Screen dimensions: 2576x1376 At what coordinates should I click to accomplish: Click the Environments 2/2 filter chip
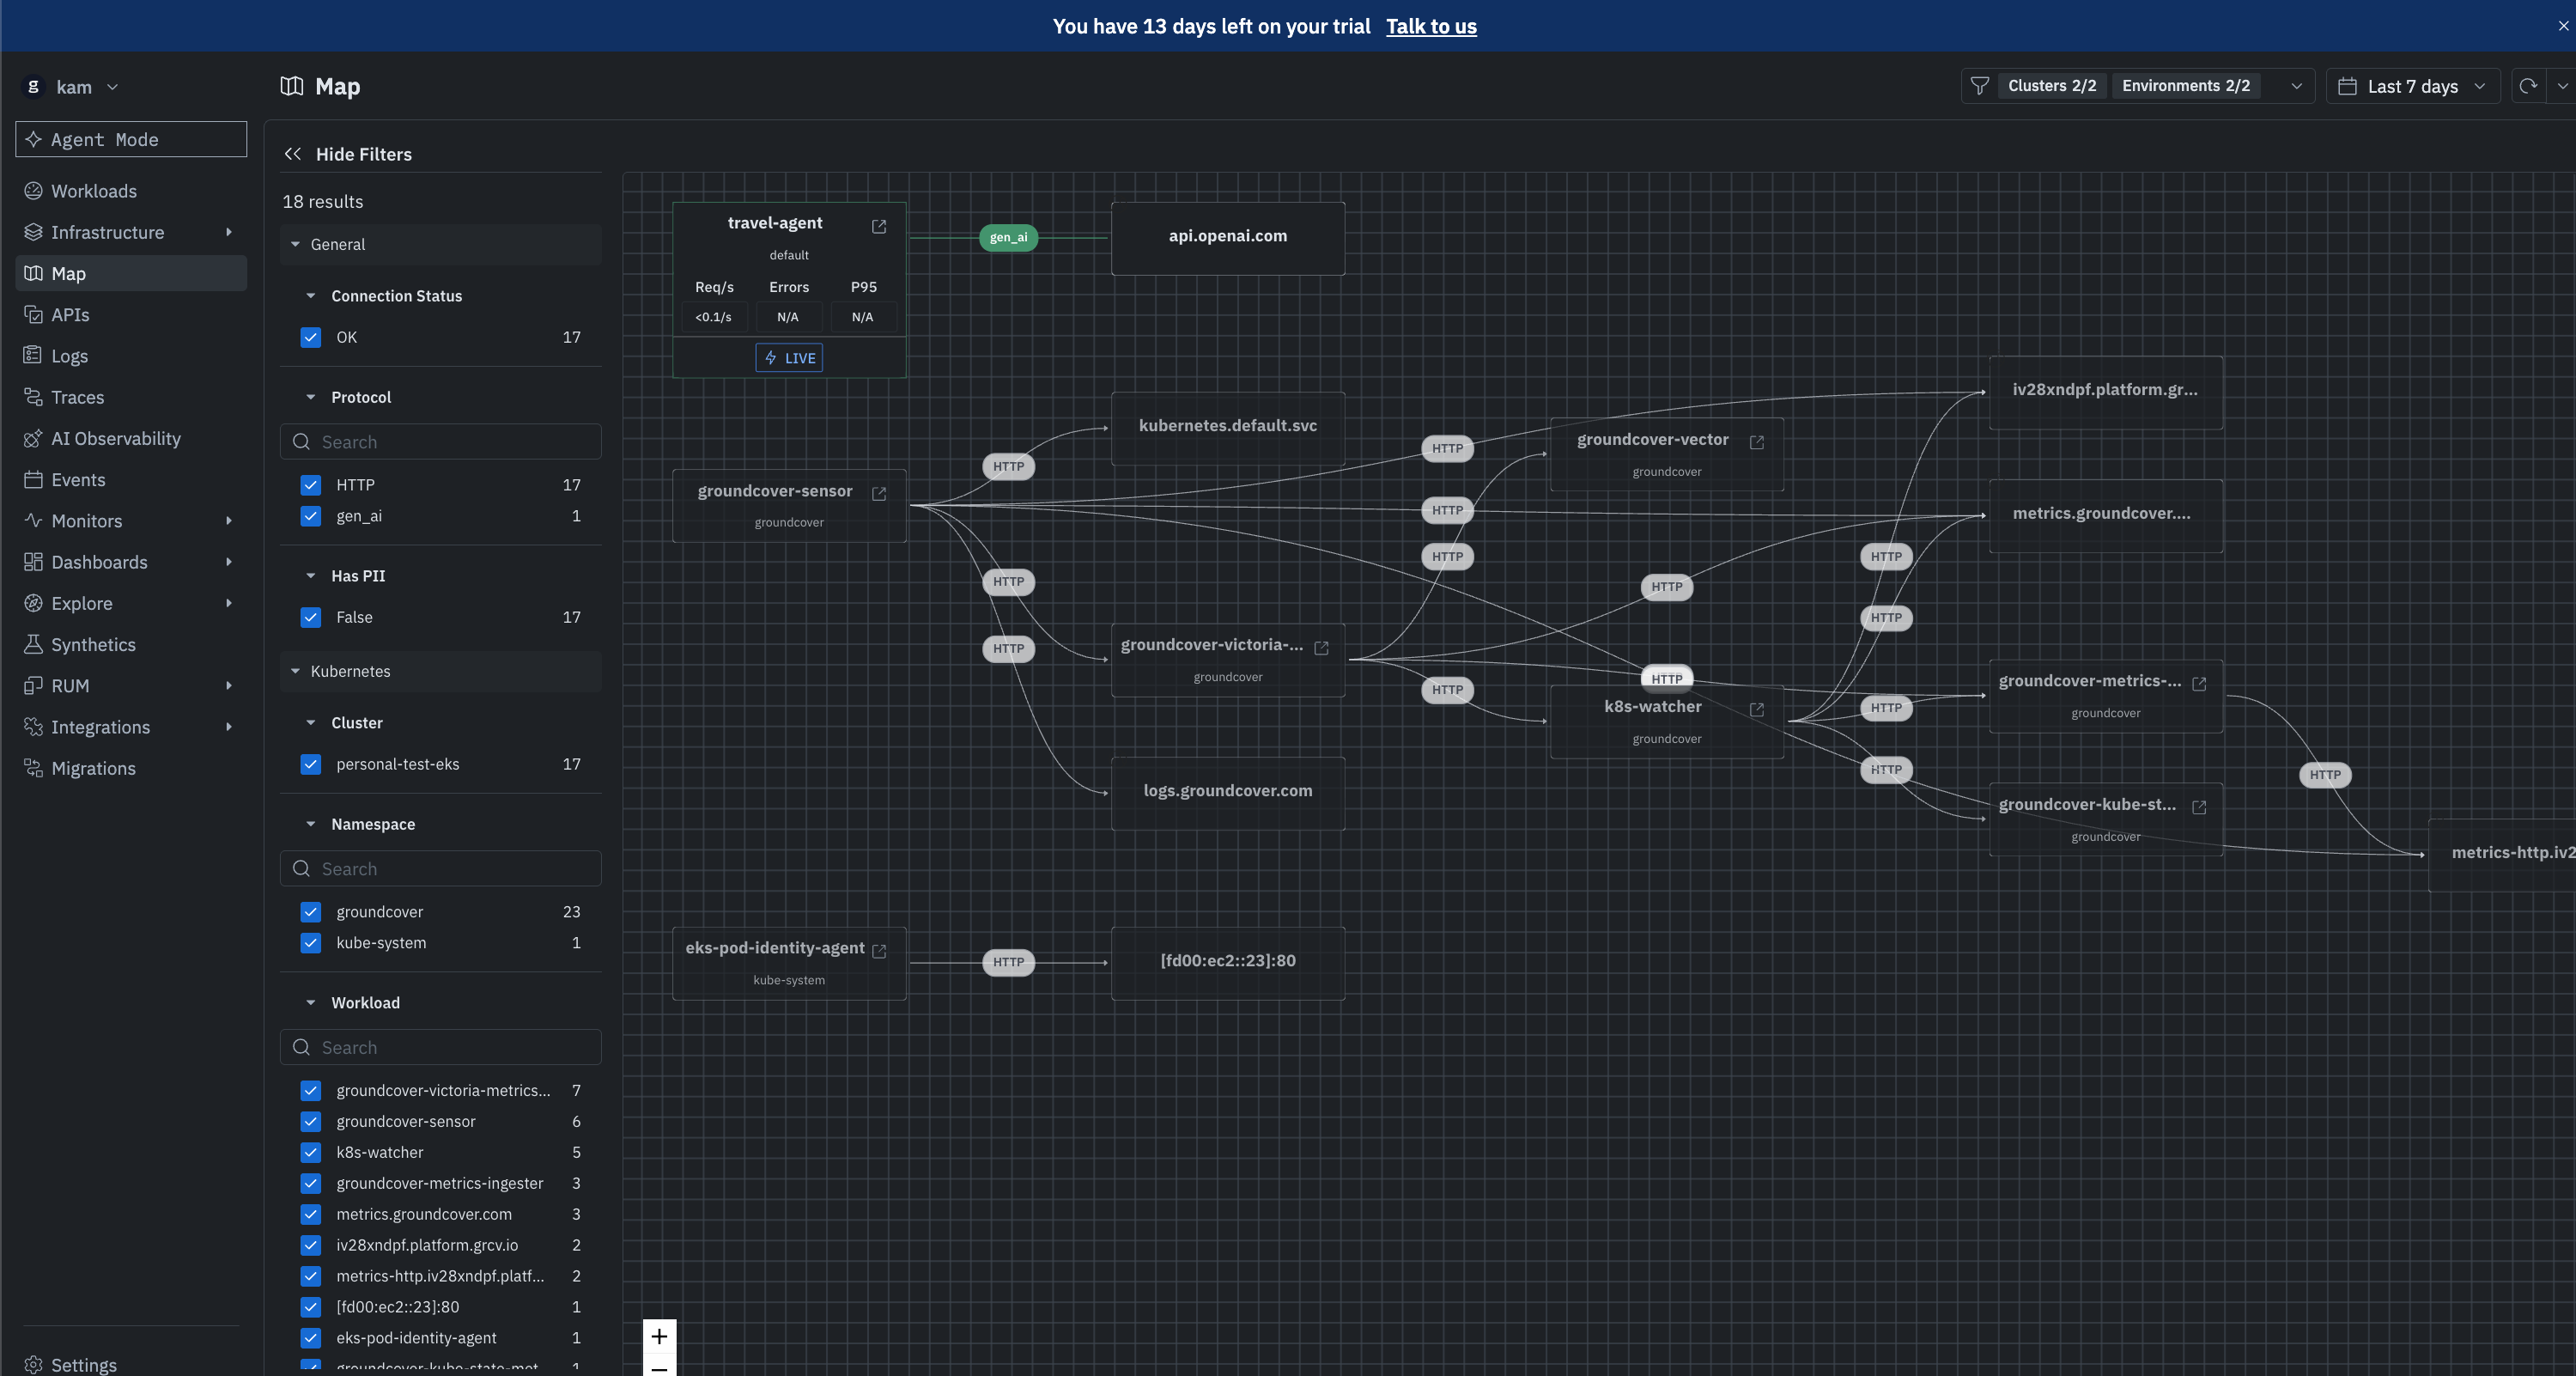(x=2186, y=86)
